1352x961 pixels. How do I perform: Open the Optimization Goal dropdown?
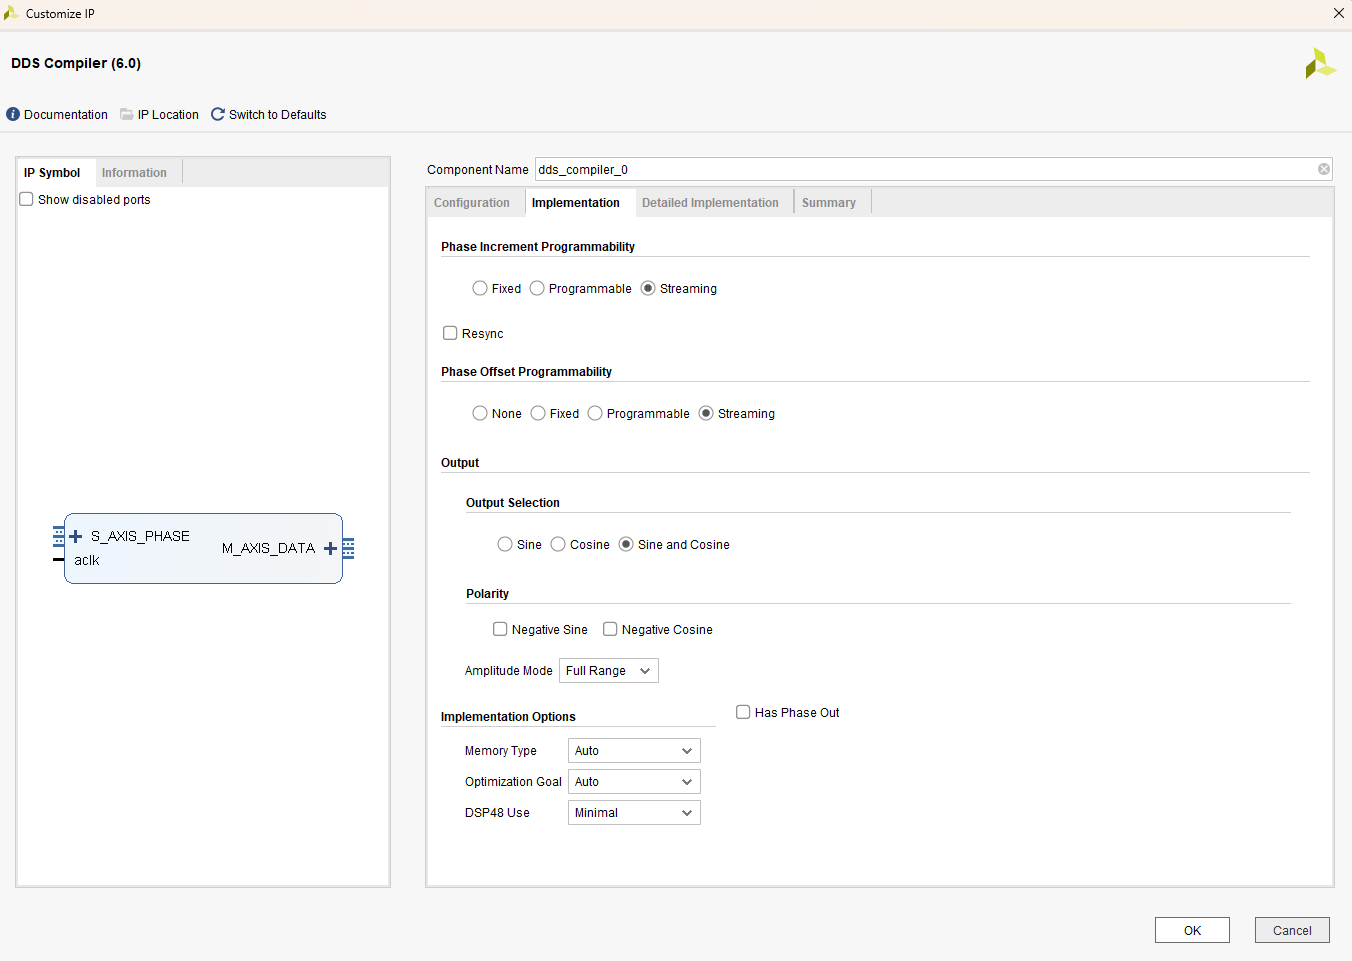tap(634, 782)
